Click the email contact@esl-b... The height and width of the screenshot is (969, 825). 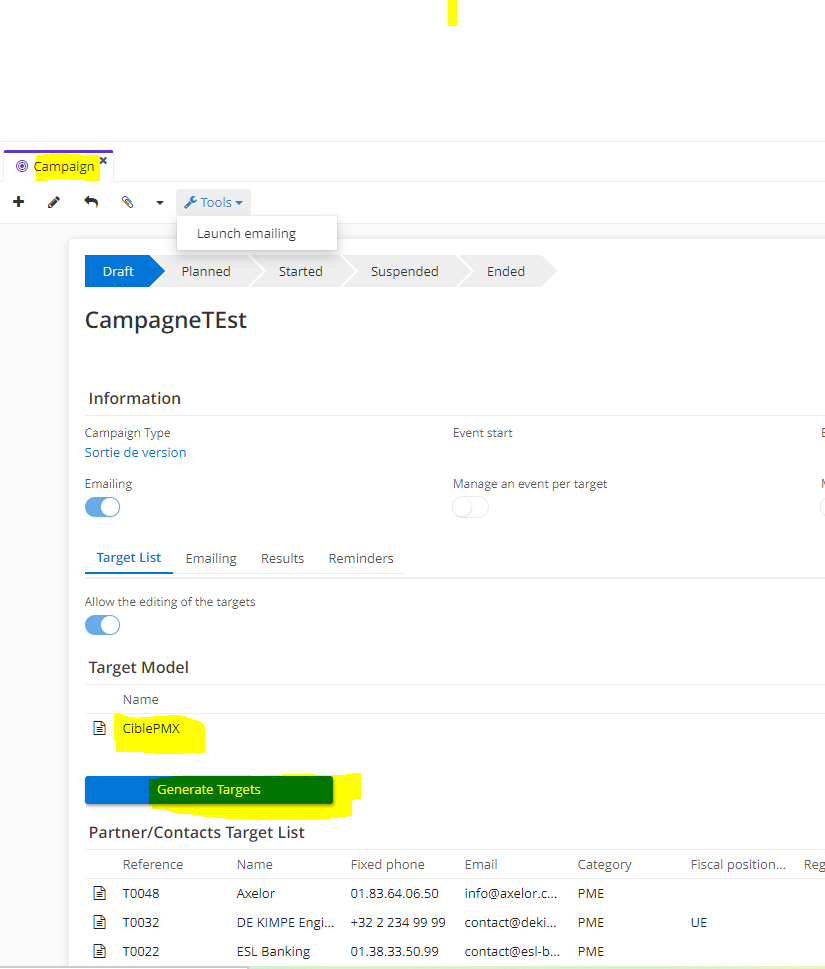coord(512,952)
